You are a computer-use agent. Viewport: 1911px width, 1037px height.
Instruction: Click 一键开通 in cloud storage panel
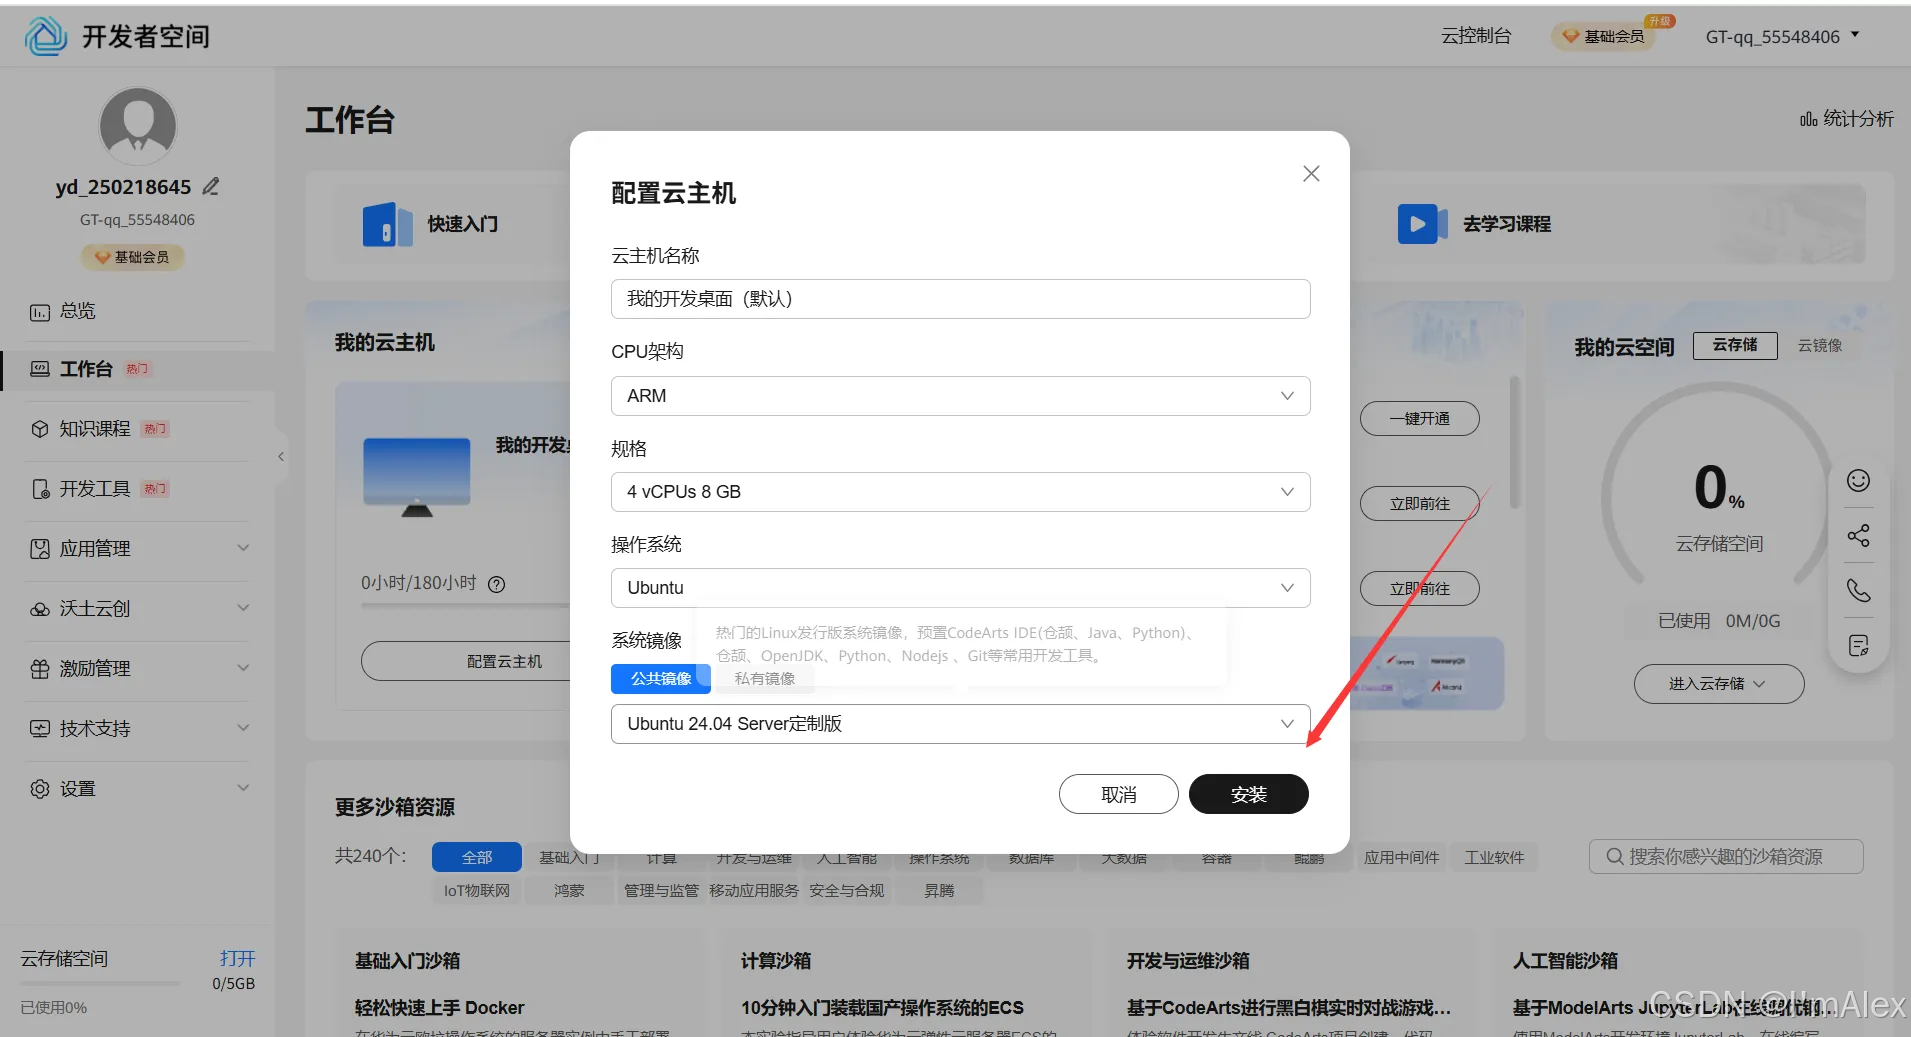pos(1419,418)
